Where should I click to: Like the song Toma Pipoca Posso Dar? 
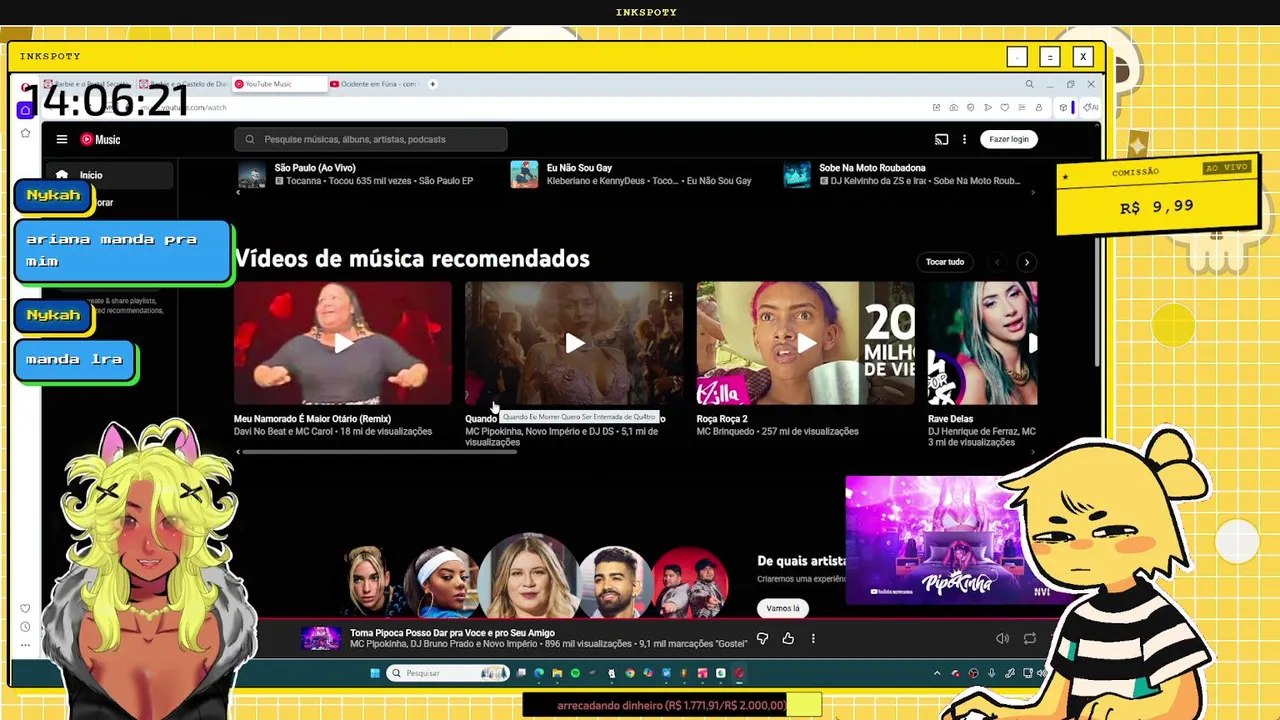(x=788, y=638)
